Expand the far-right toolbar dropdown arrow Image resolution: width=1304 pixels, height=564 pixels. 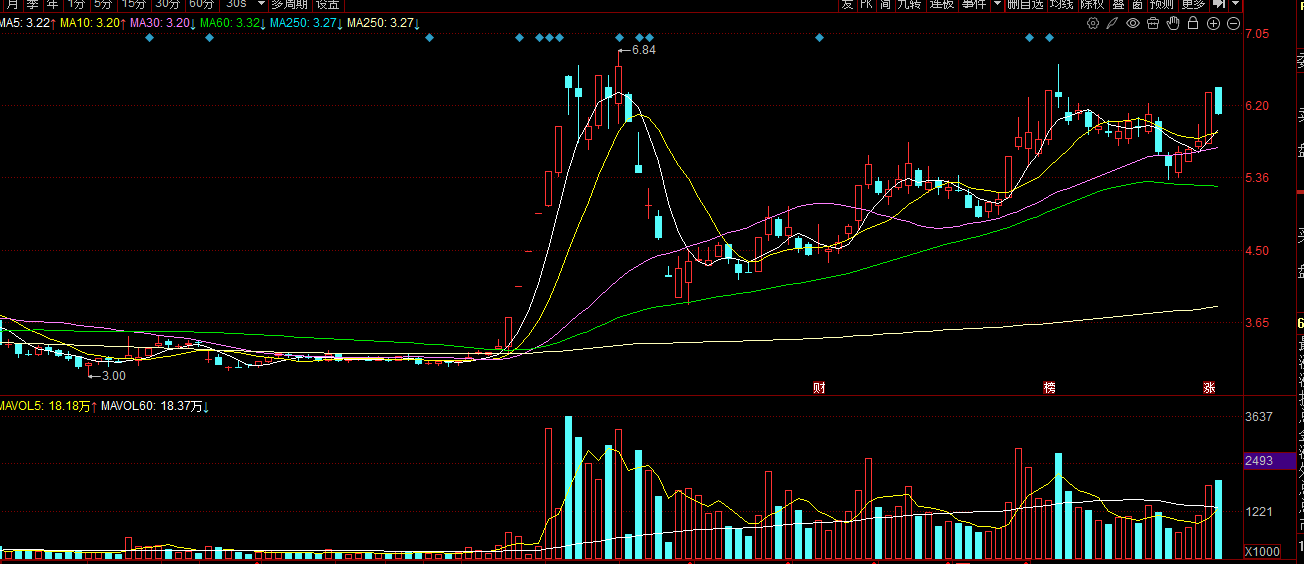pos(1235,5)
